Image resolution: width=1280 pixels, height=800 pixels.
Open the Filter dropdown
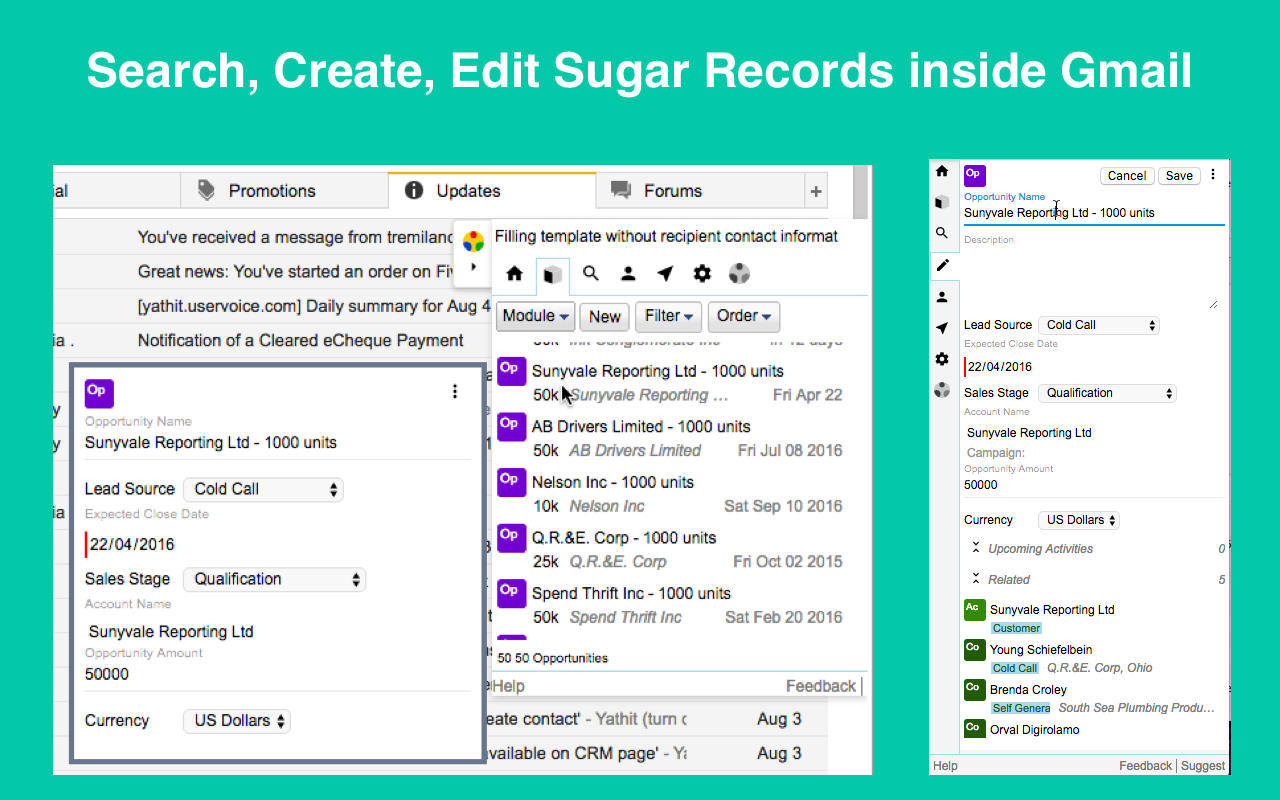pyautogui.click(x=669, y=316)
